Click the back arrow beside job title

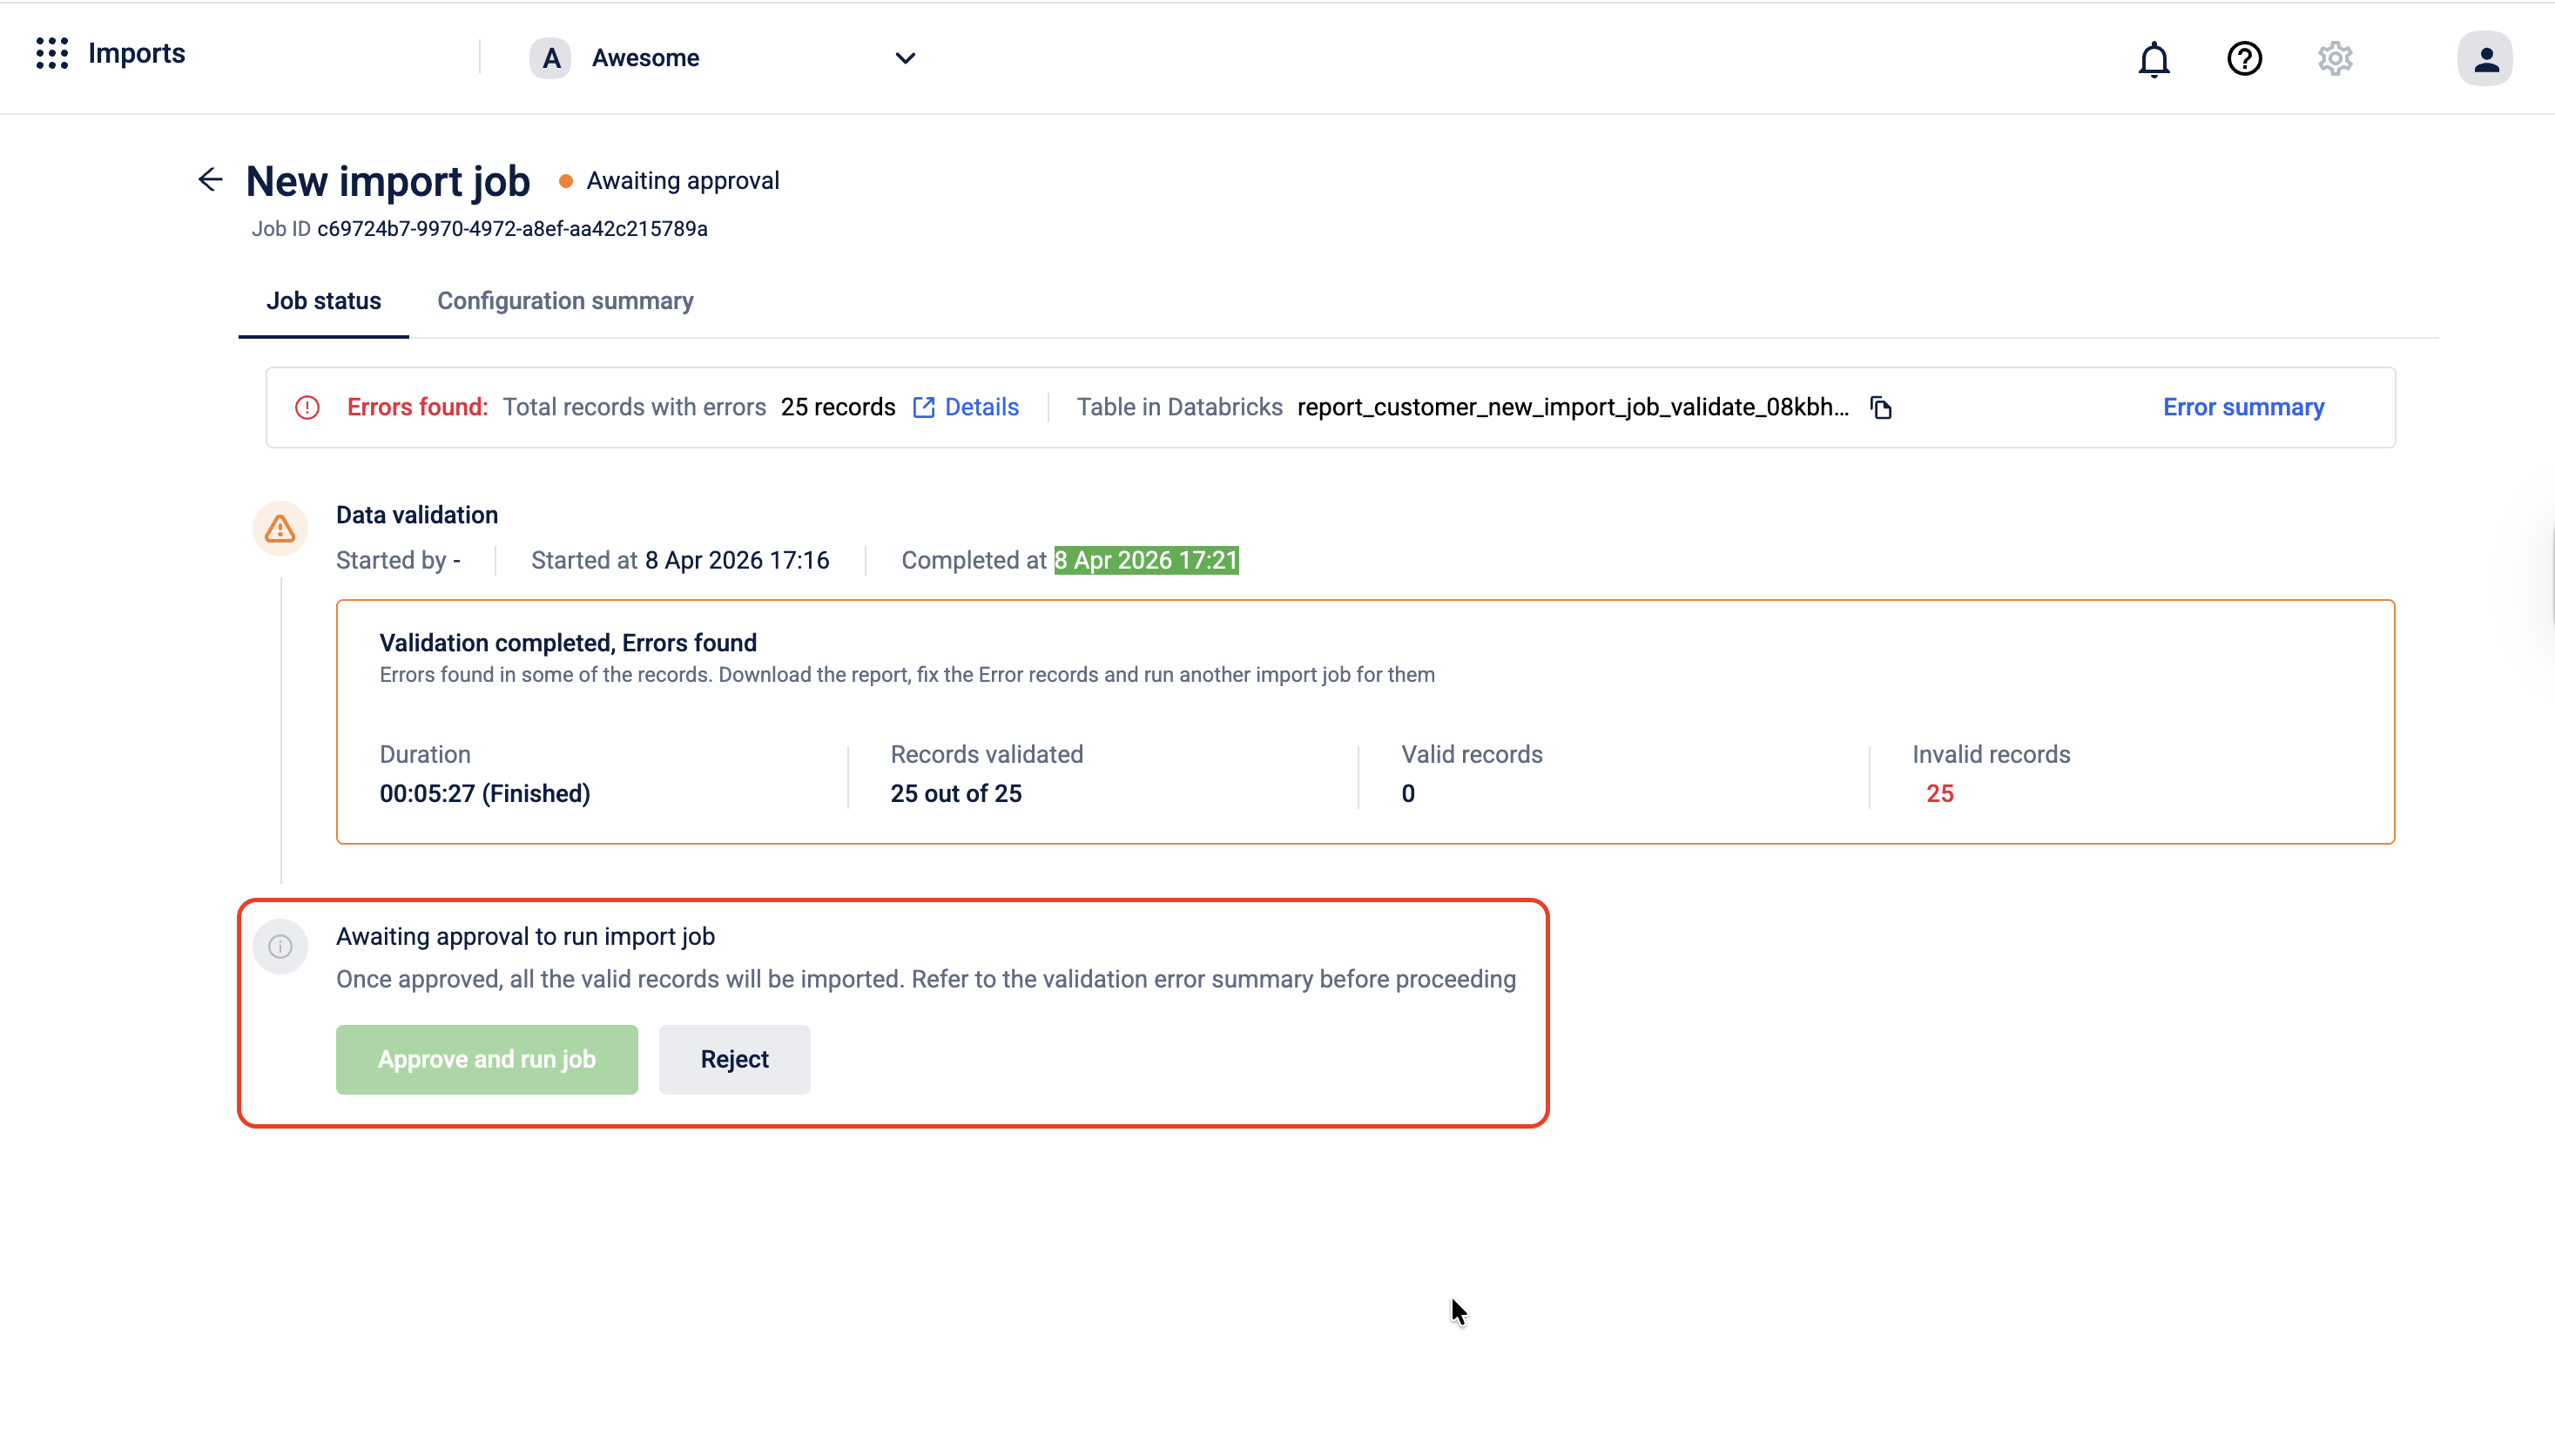(210, 180)
